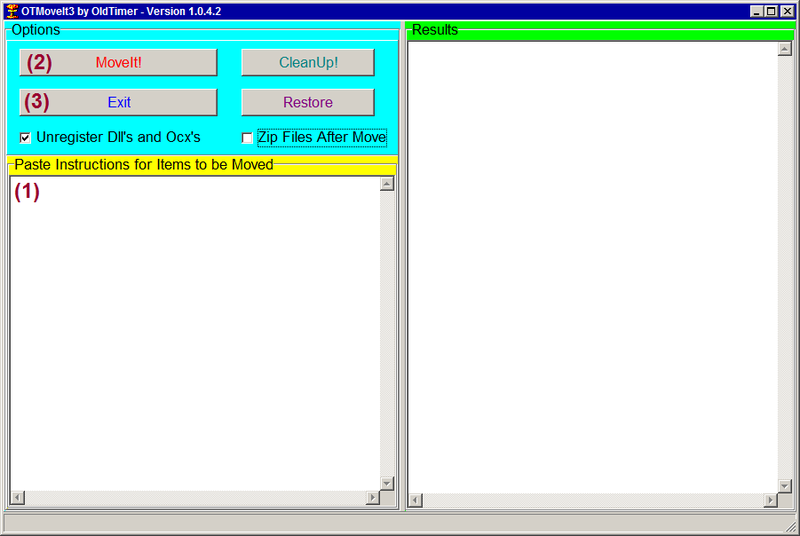Minimize the OTMoveIt3 window

click(757, 11)
